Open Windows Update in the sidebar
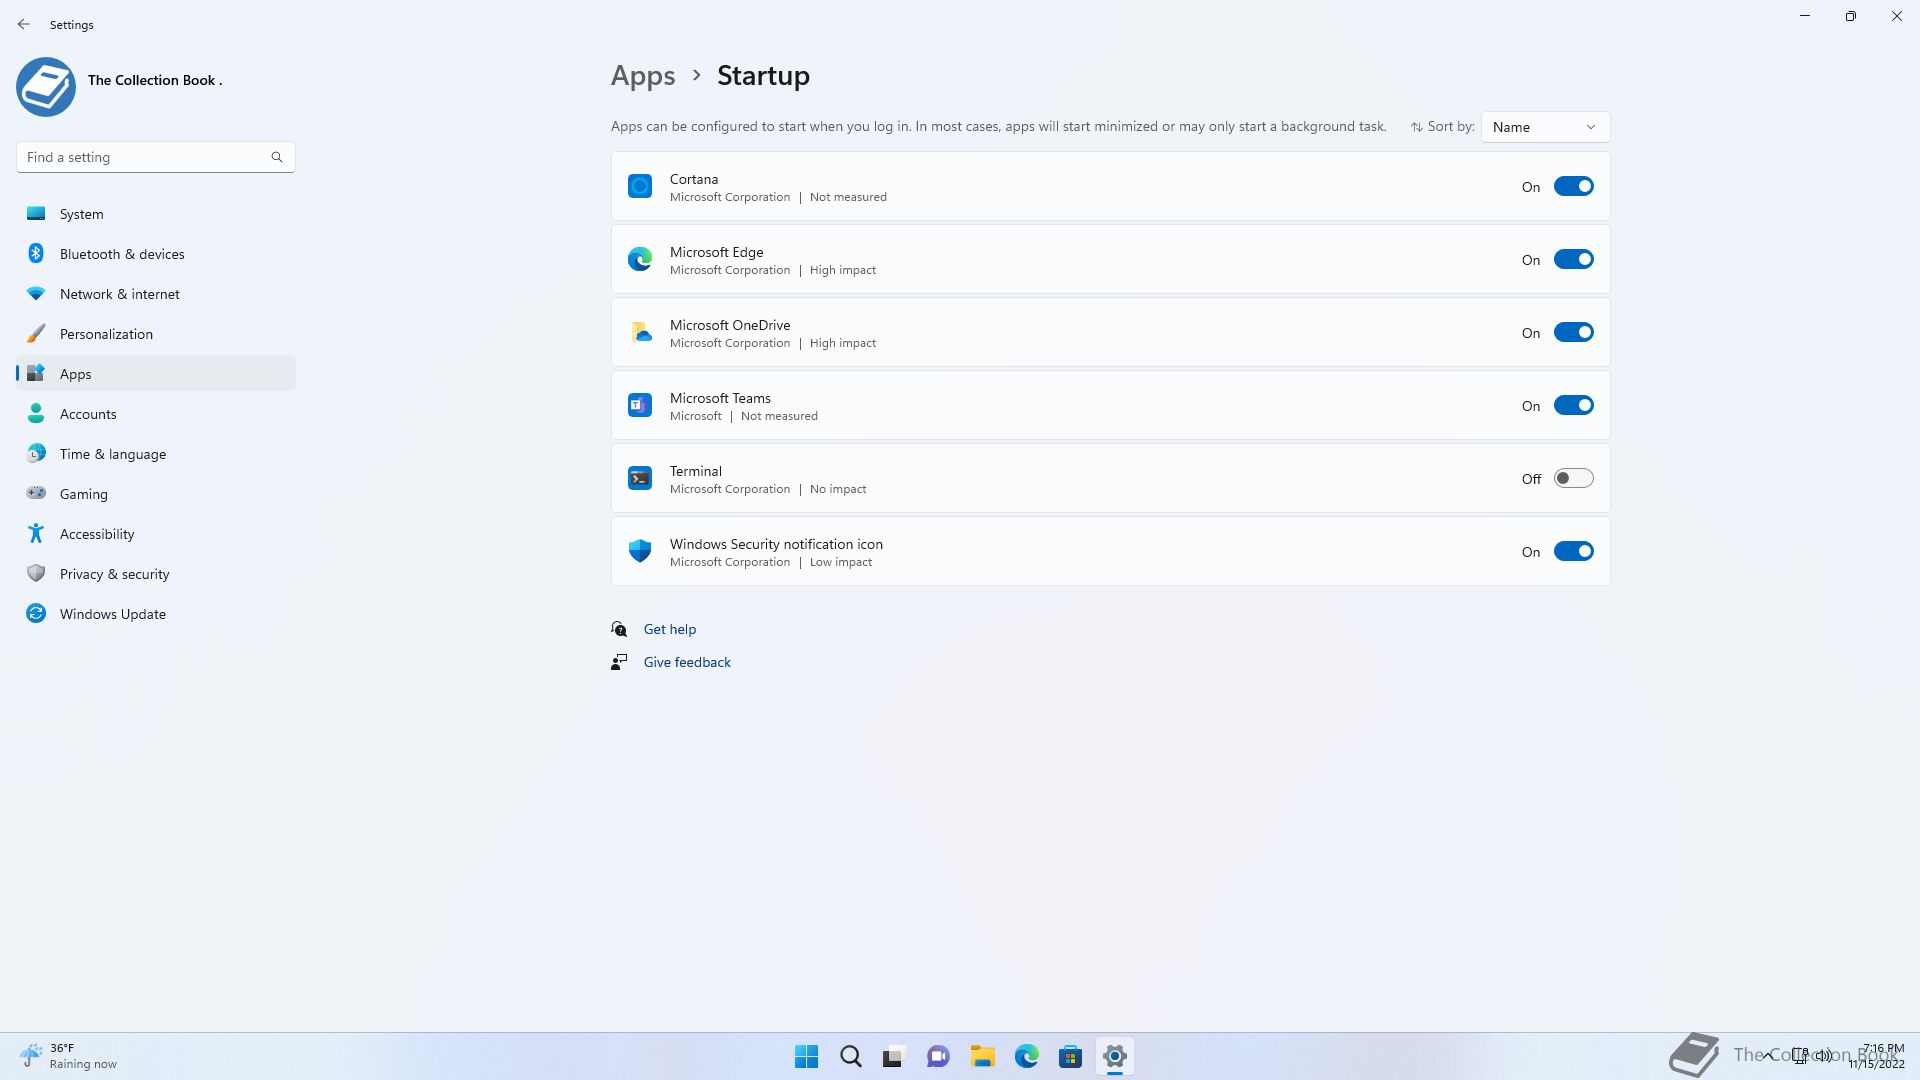The image size is (1920, 1080). (112, 614)
